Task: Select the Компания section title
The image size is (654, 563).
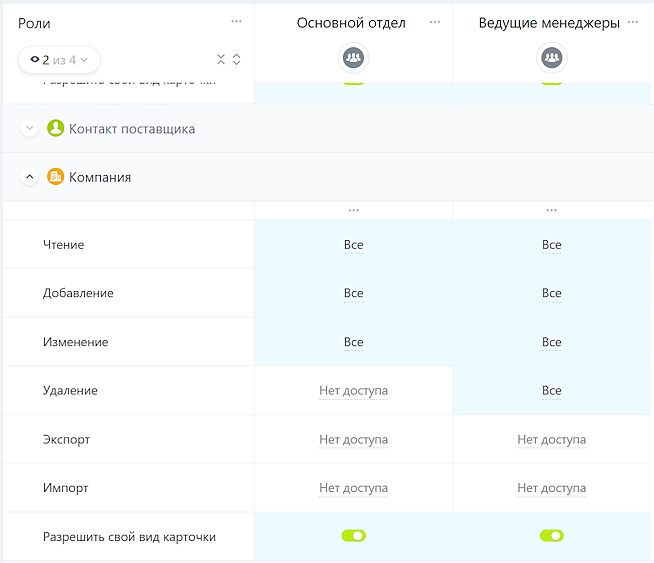Action: [x=100, y=177]
